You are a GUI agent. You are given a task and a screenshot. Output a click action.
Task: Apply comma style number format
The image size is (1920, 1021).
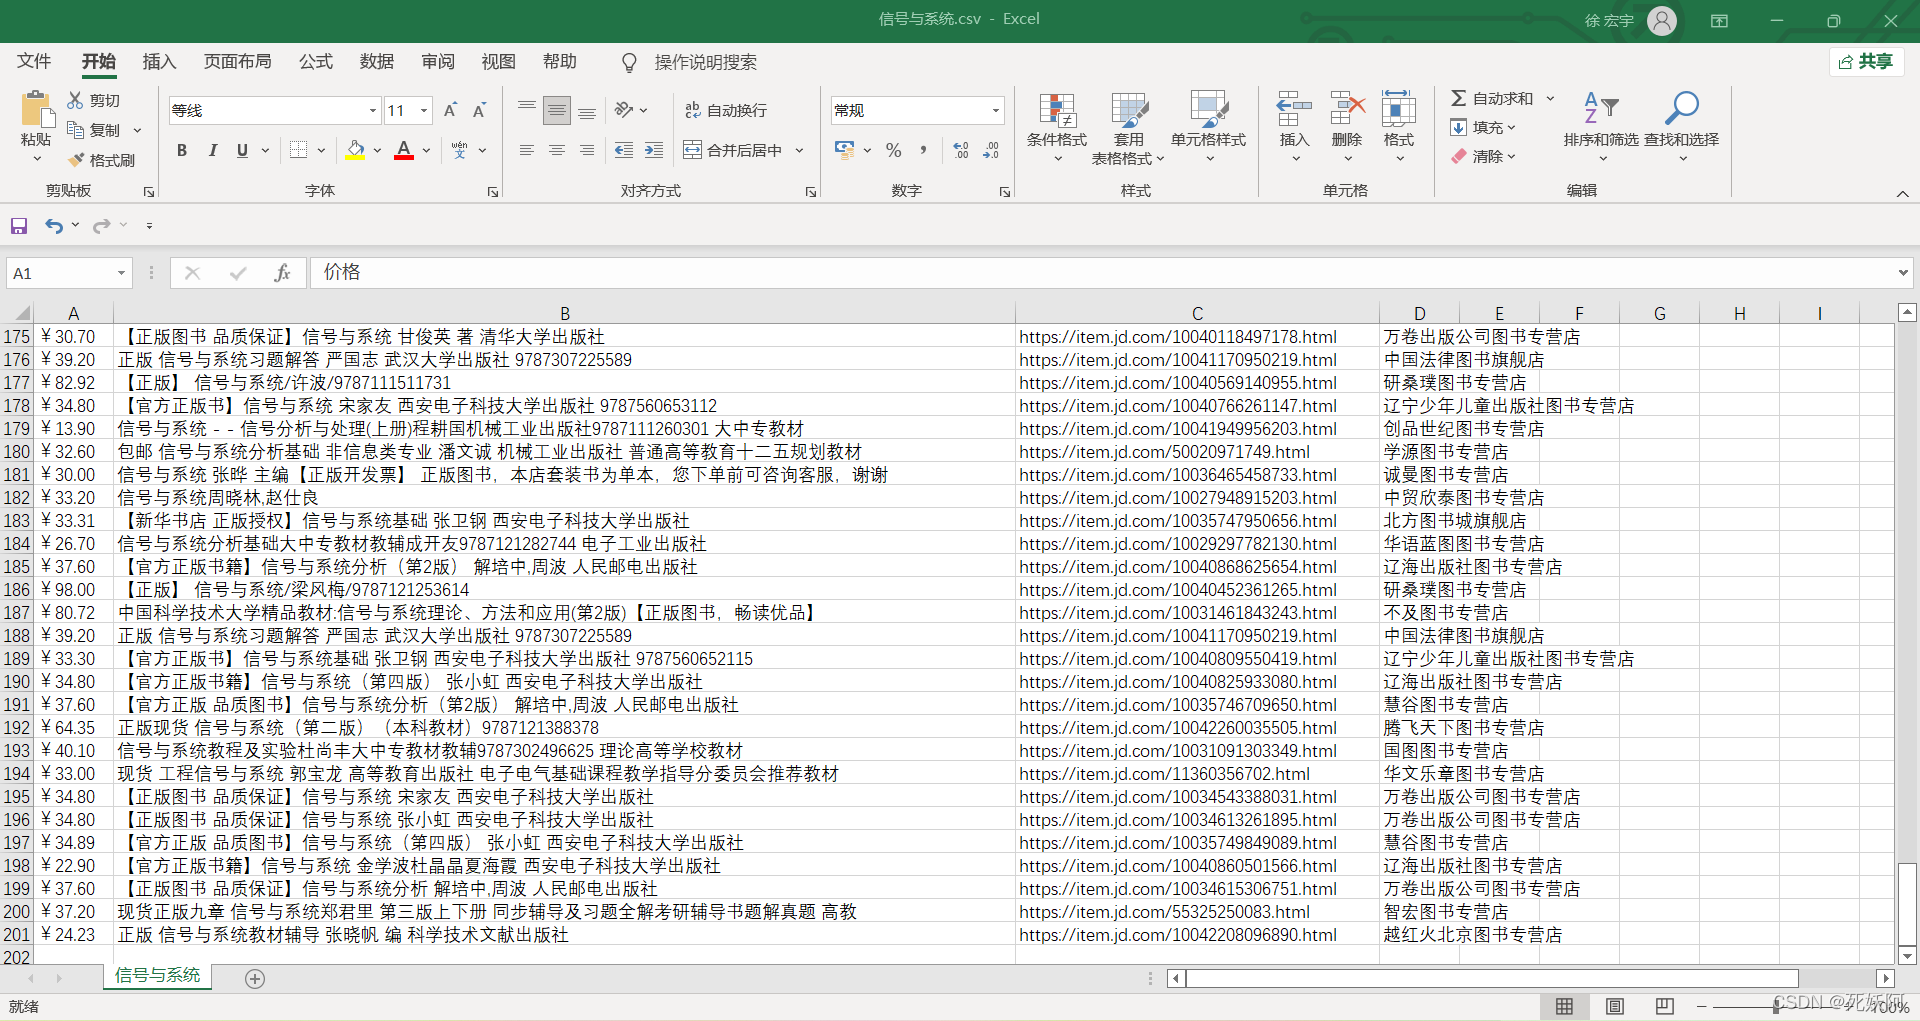pos(923,150)
